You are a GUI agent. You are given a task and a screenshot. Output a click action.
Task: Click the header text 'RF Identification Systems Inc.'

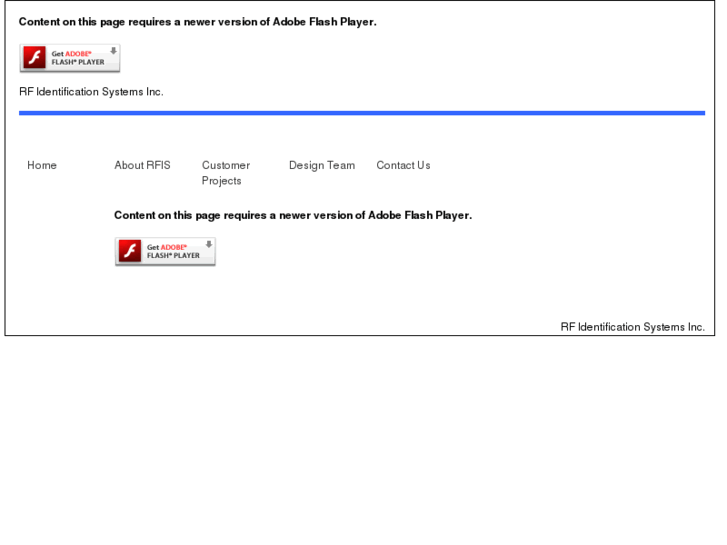(91, 92)
